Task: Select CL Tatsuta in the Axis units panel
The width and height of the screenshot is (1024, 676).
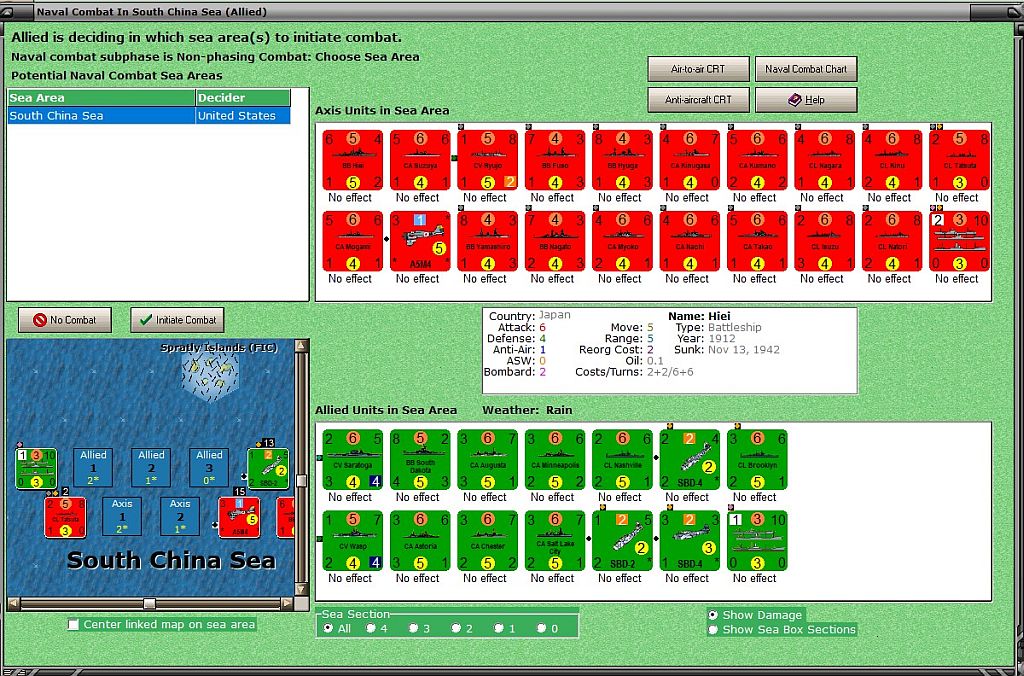Action: (959, 160)
